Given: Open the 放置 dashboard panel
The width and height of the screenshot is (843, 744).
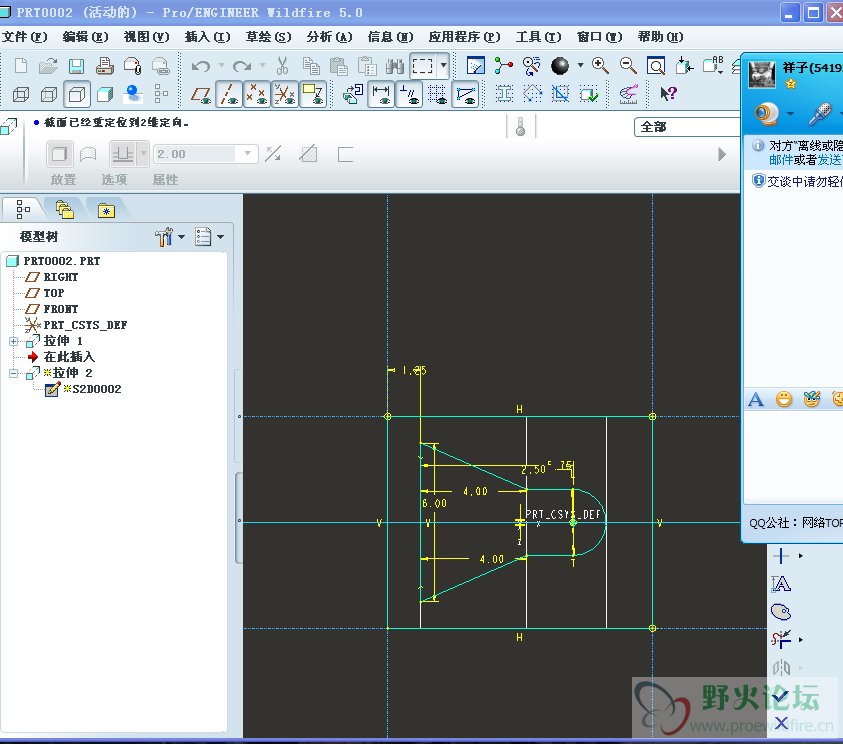Looking at the screenshot, I should click(x=63, y=180).
